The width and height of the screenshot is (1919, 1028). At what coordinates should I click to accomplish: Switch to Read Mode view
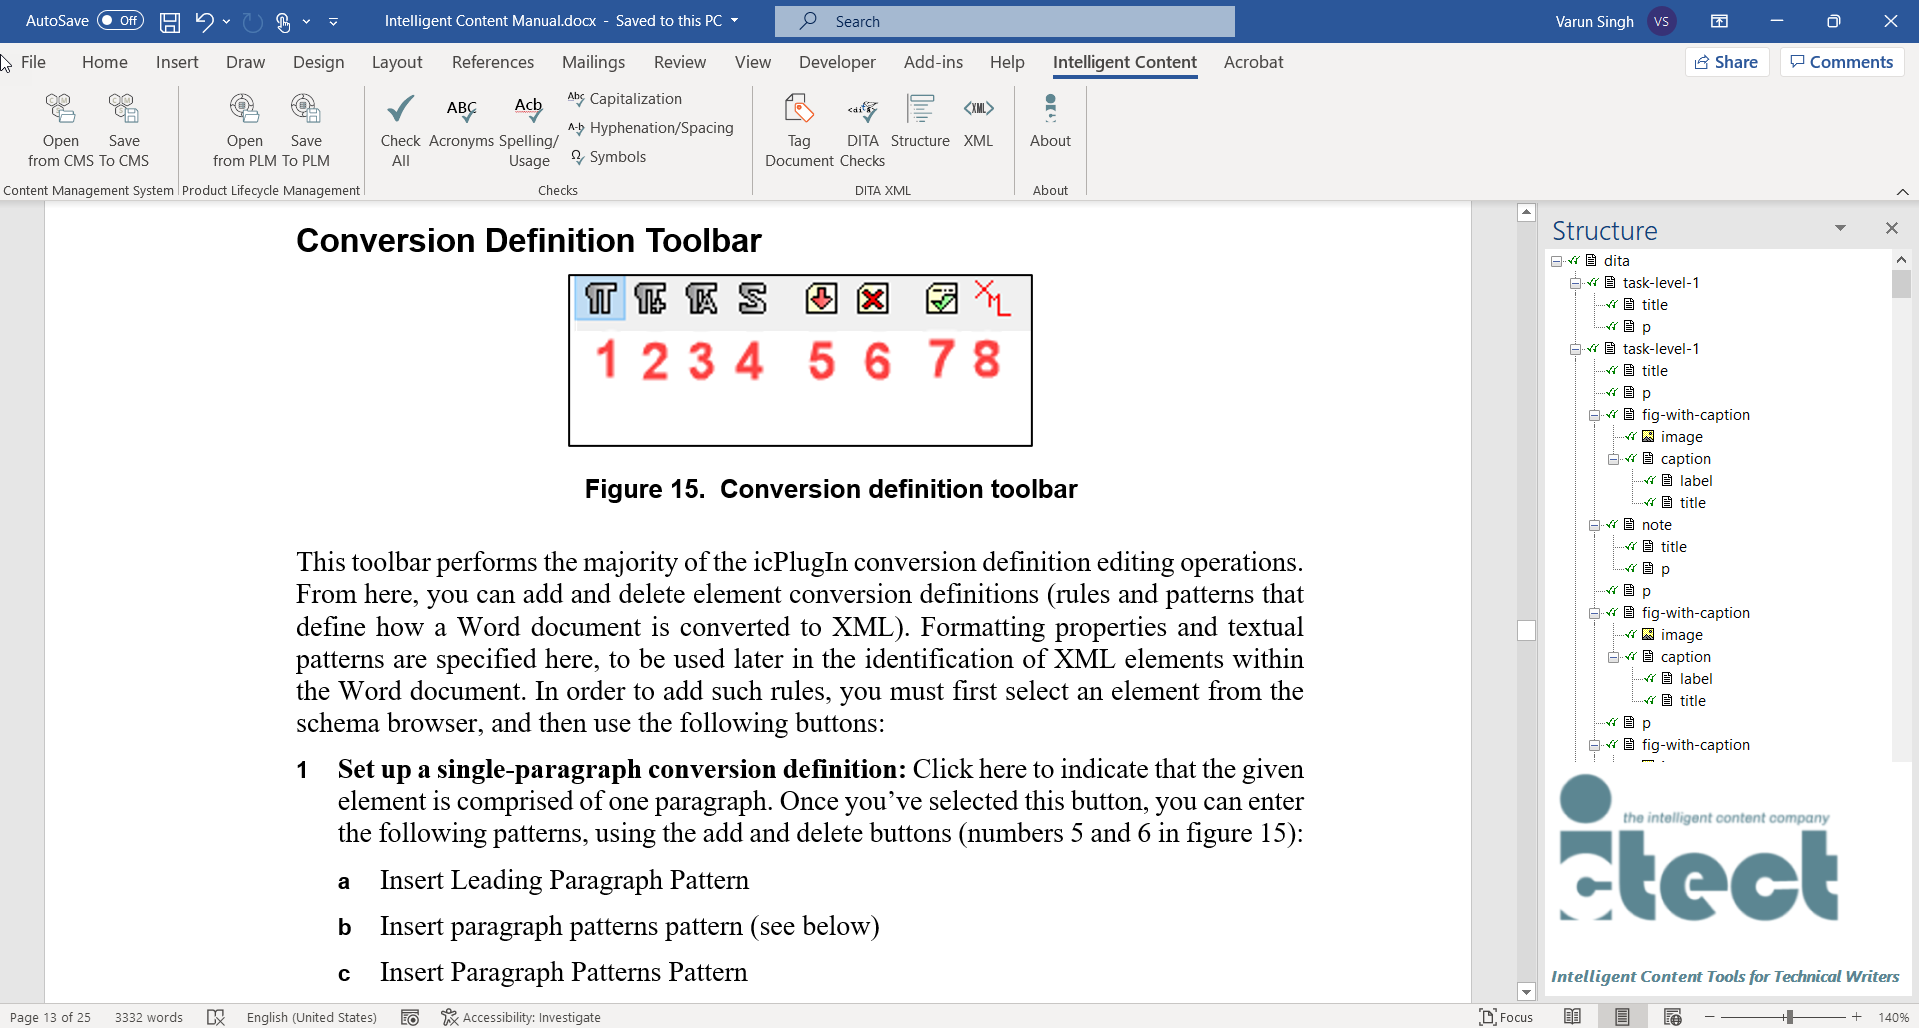[x=1572, y=1017]
